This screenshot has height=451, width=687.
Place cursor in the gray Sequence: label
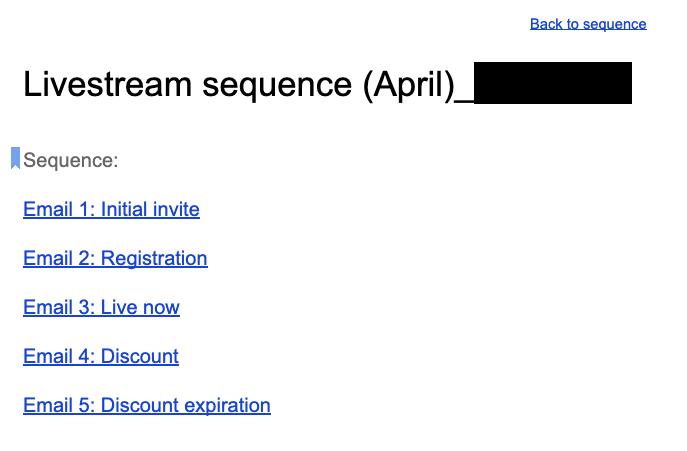[71, 160]
